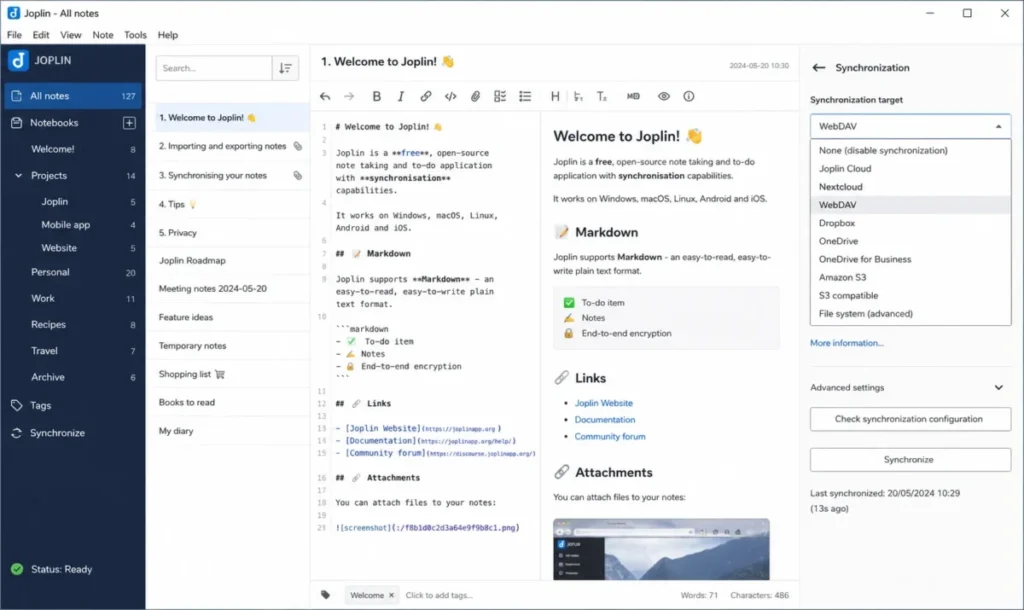Screen dimensions: 1024x610
Task: Click the Joplin logo in the sidebar
Action: coord(18,60)
